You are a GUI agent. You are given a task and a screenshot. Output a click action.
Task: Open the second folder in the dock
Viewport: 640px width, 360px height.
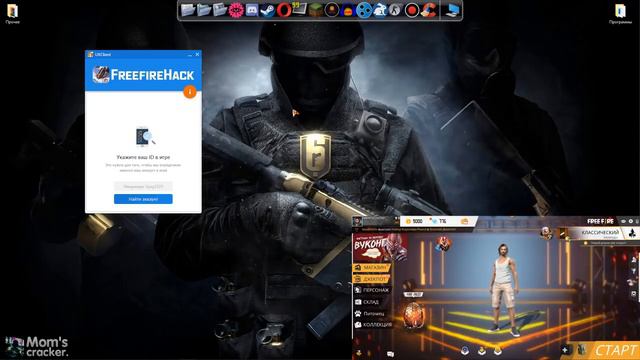[204, 10]
